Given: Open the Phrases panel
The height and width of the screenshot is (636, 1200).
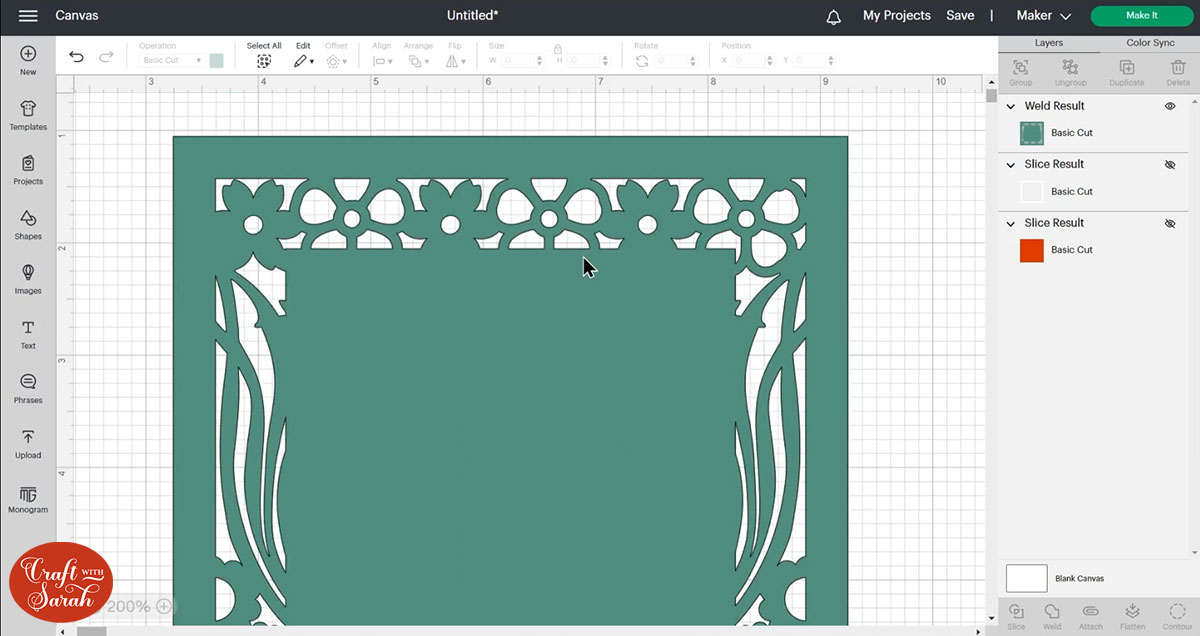Looking at the screenshot, I should [28, 388].
